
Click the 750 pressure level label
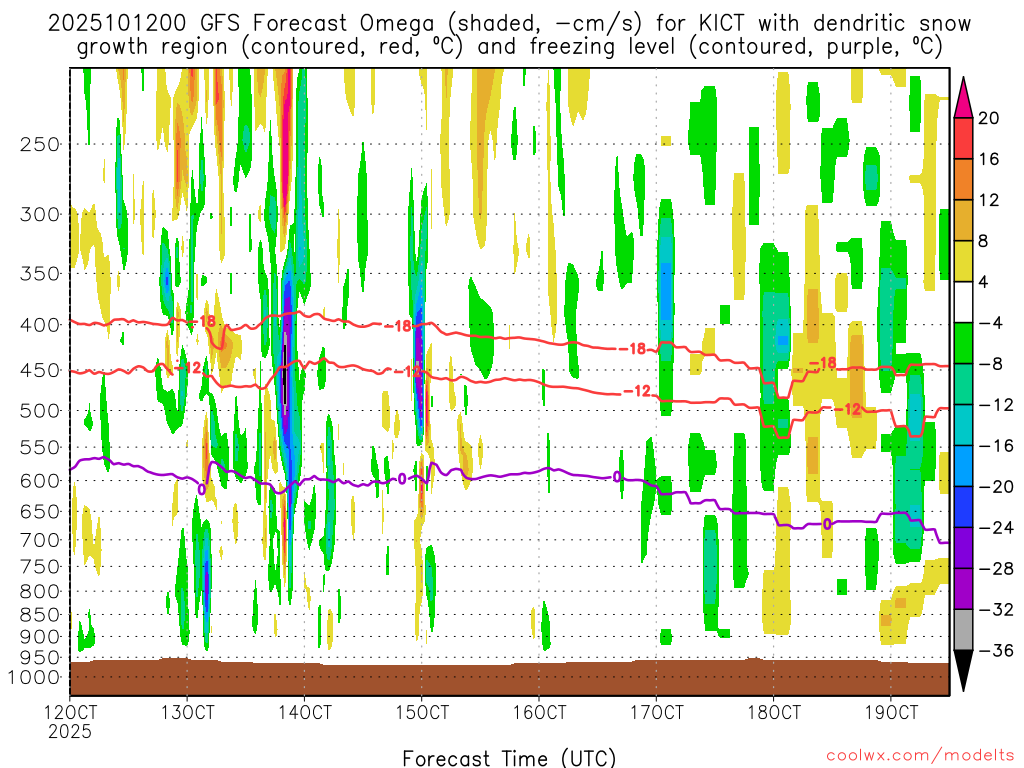pyautogui.click(x=40, y=567)
